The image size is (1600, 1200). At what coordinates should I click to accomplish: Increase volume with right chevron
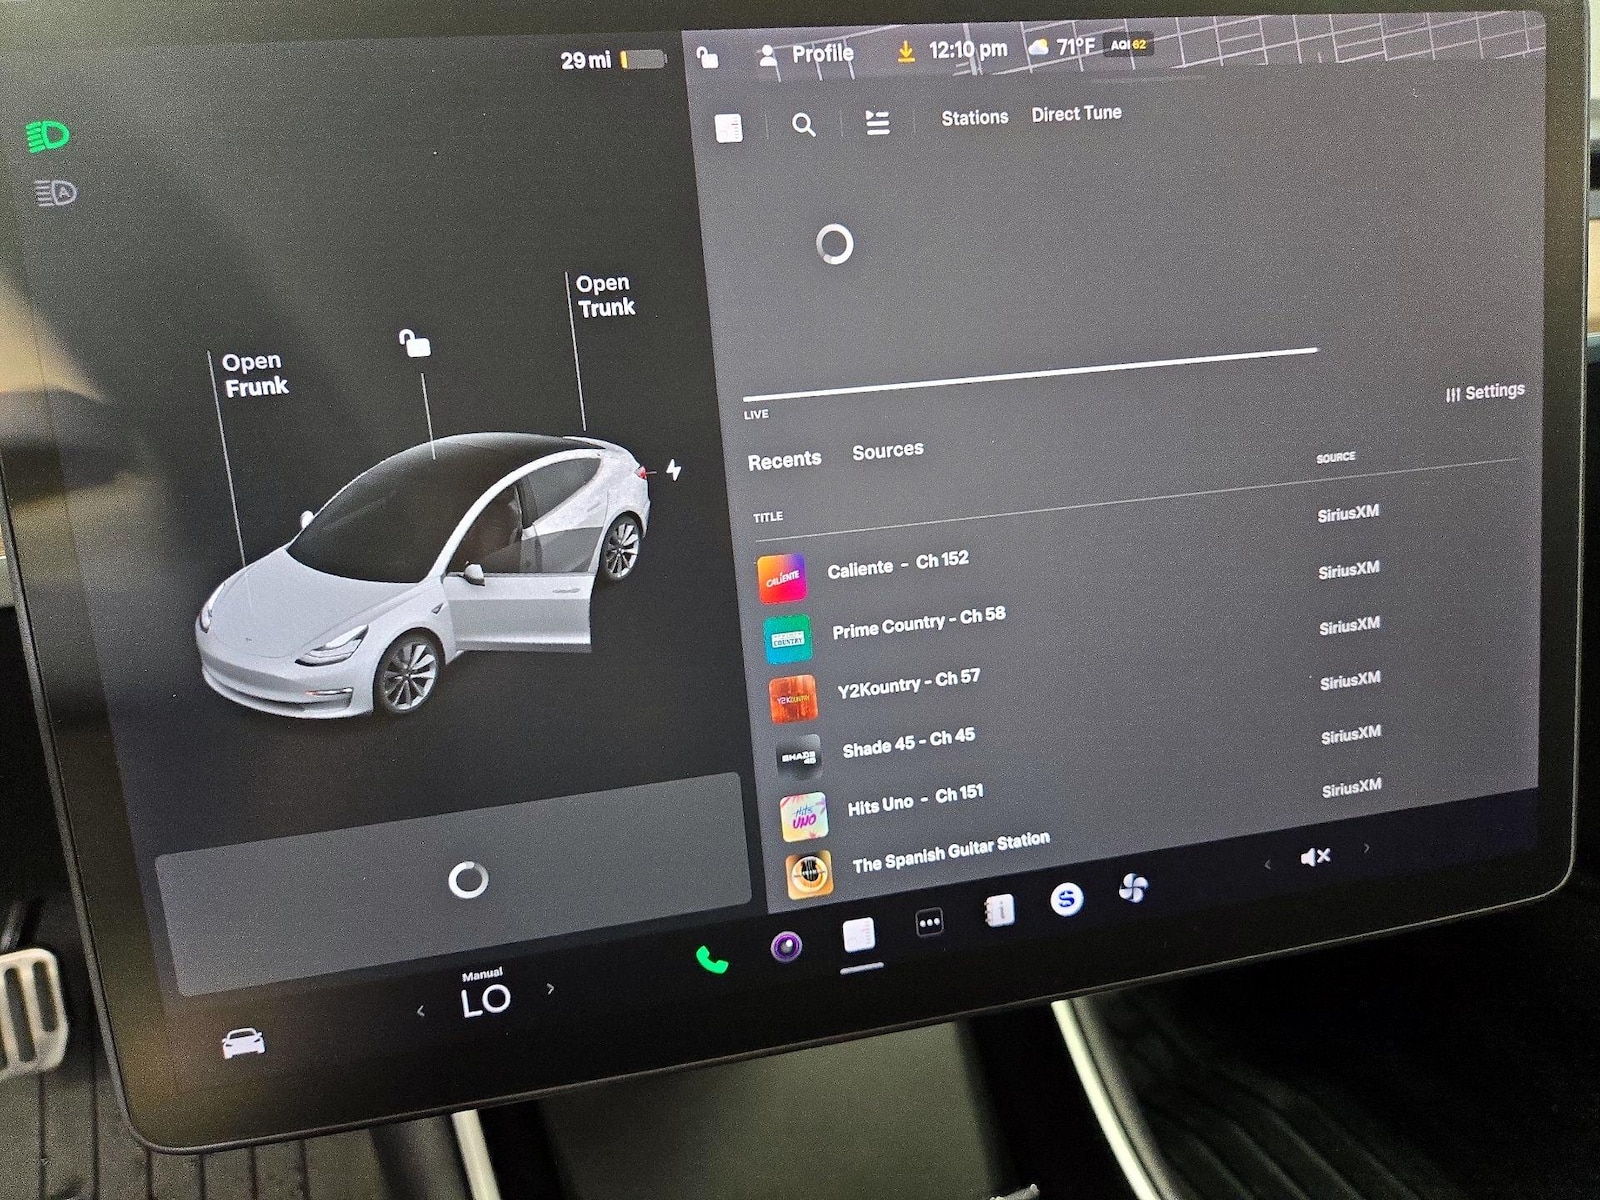[x=1366, y=848]
